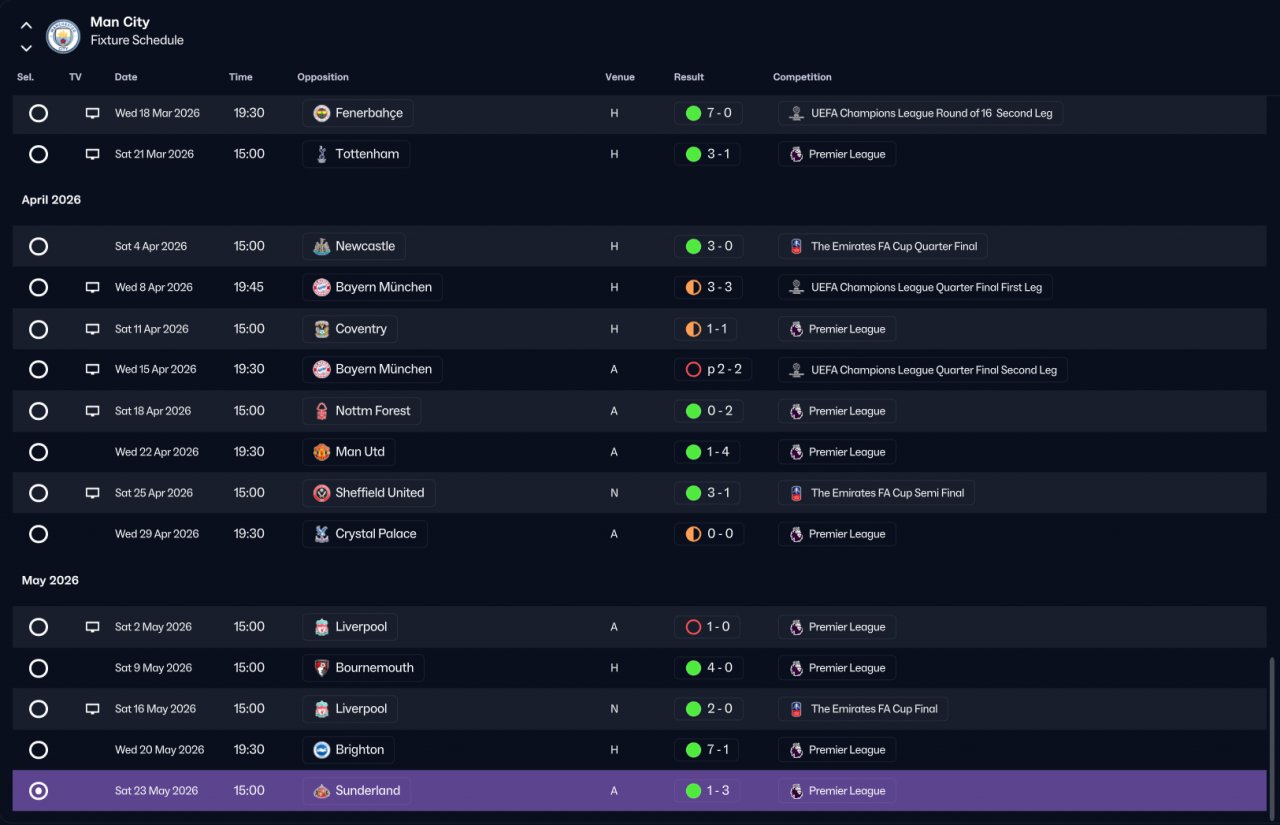Click the Tottenham club crest icon
1280x825 pixels.
pyautogui.click(x=321, y=154)
